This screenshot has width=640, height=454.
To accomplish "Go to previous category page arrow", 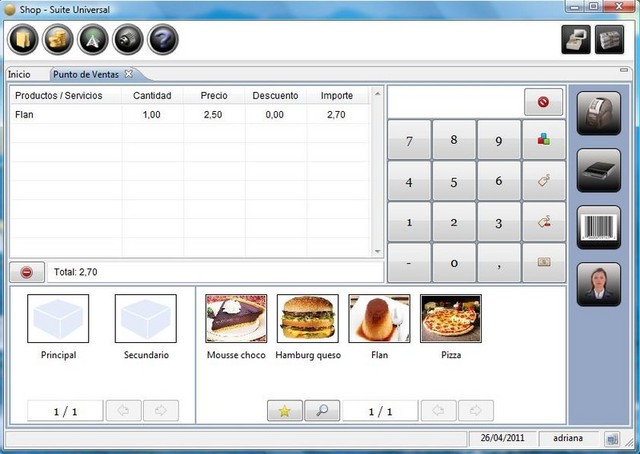I will (x=124, y=411).
